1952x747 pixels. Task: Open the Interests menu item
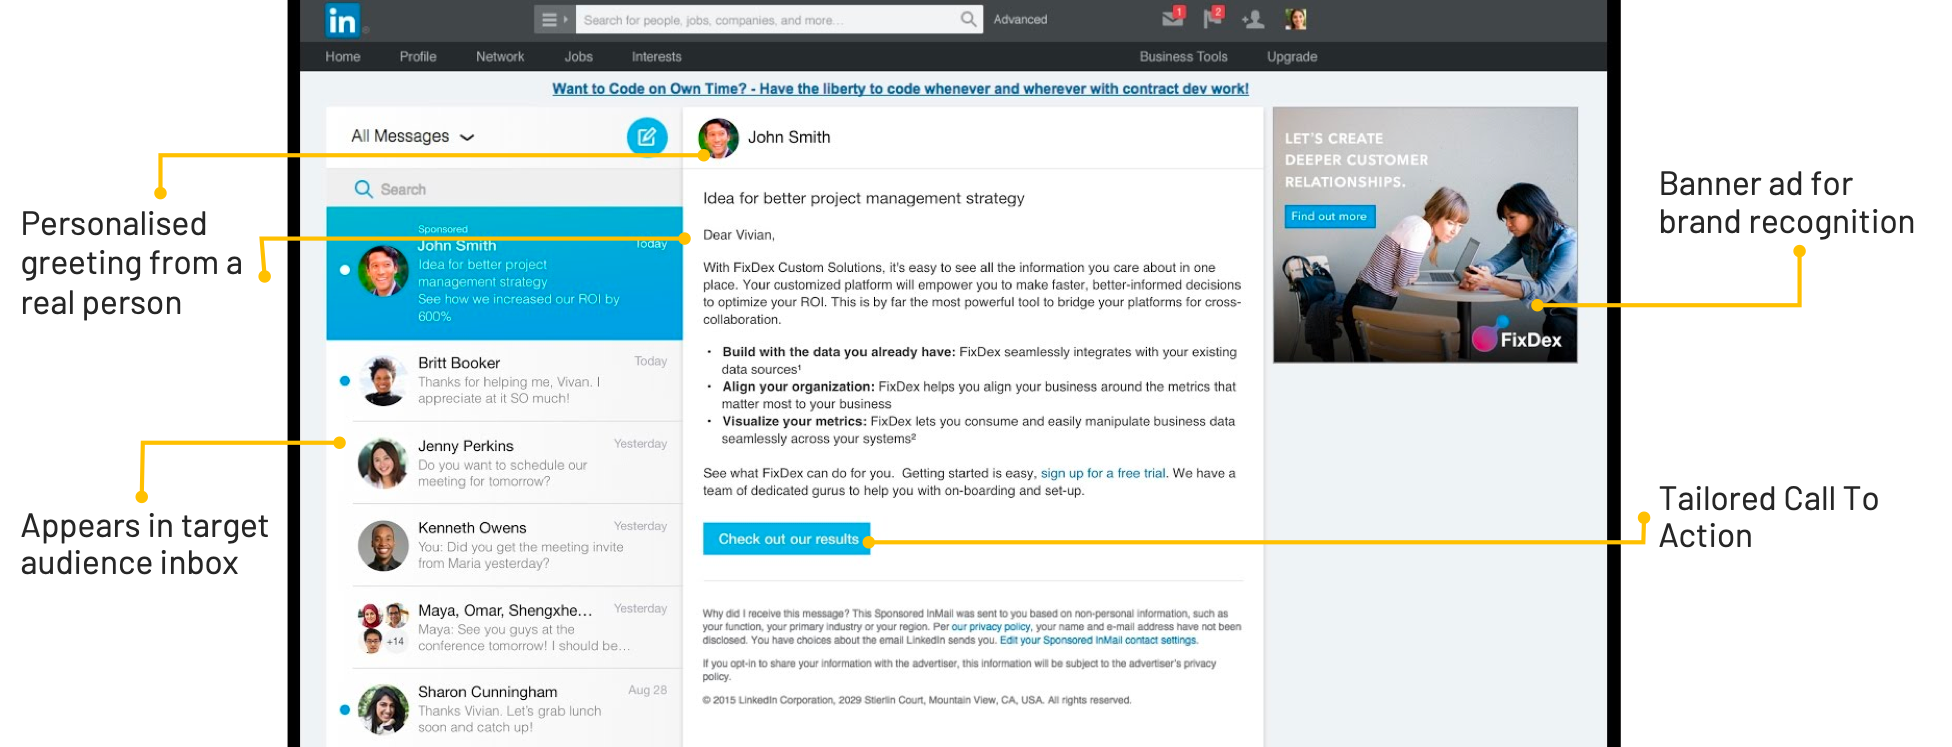[x=657, y=57]
